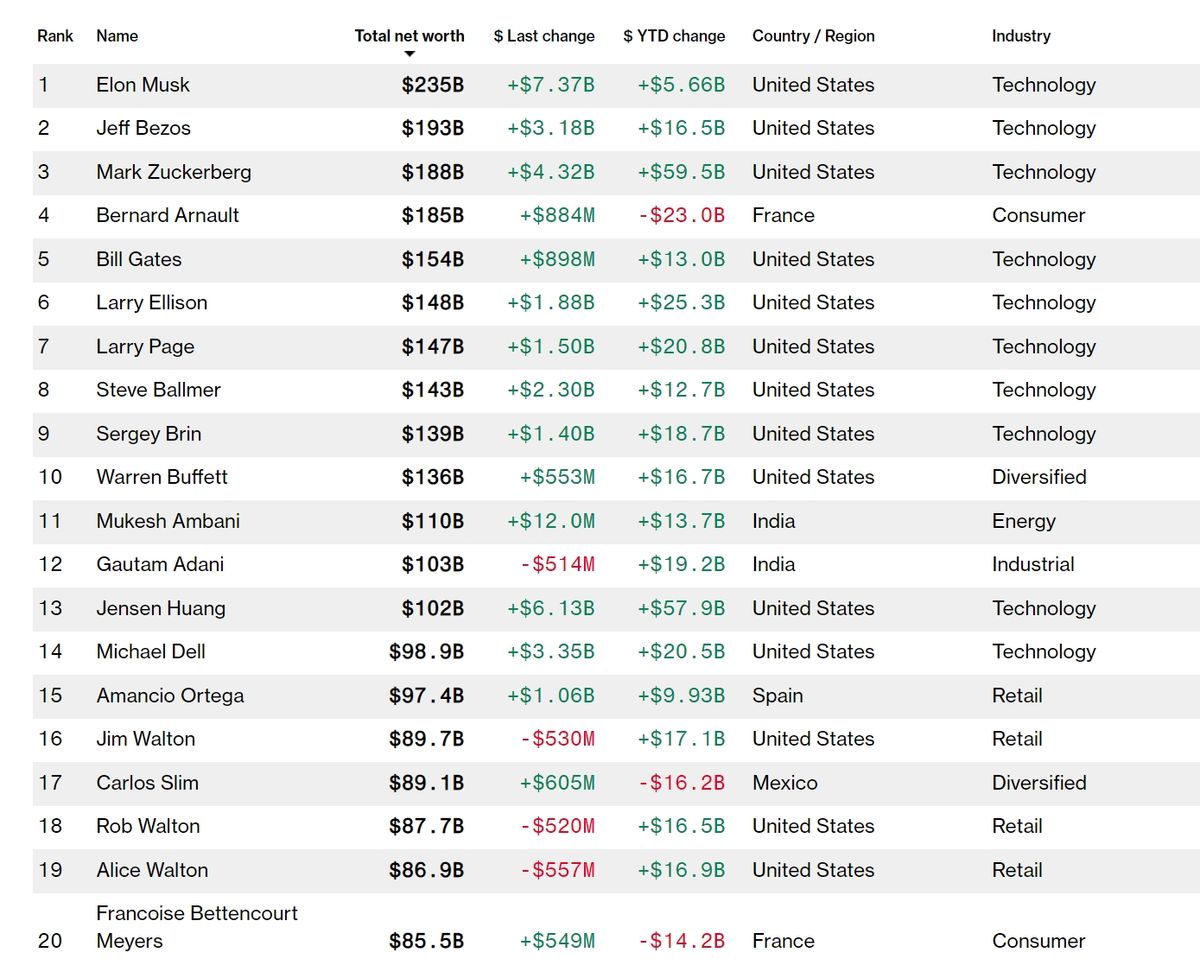The width and height of the screenshot is (1200, 959).
Task: Sort by $ Last change header
Action: [543, 36]
